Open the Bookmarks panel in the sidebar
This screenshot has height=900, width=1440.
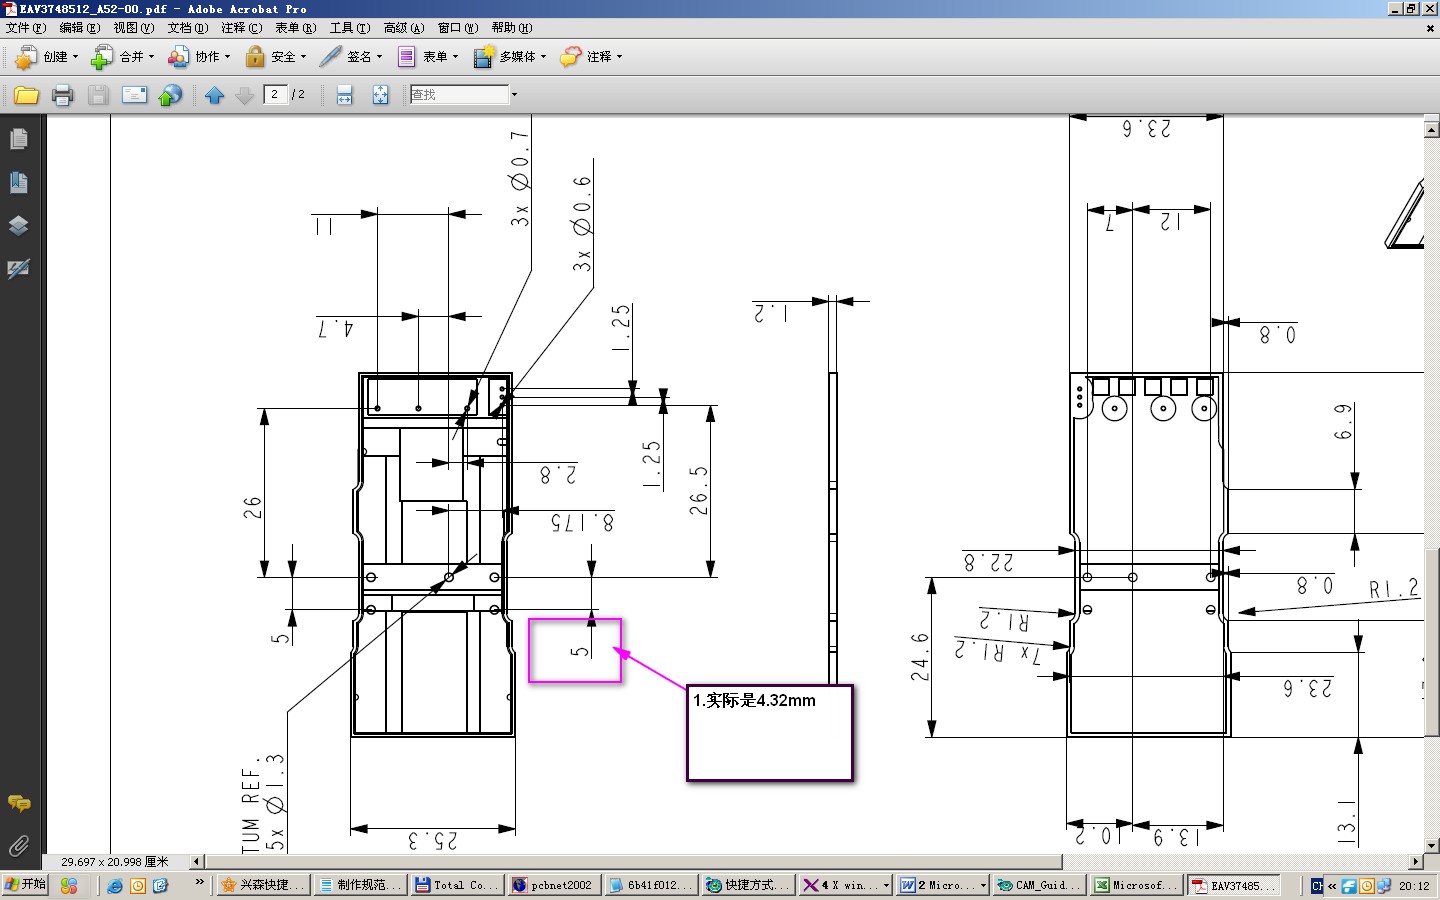18,182
